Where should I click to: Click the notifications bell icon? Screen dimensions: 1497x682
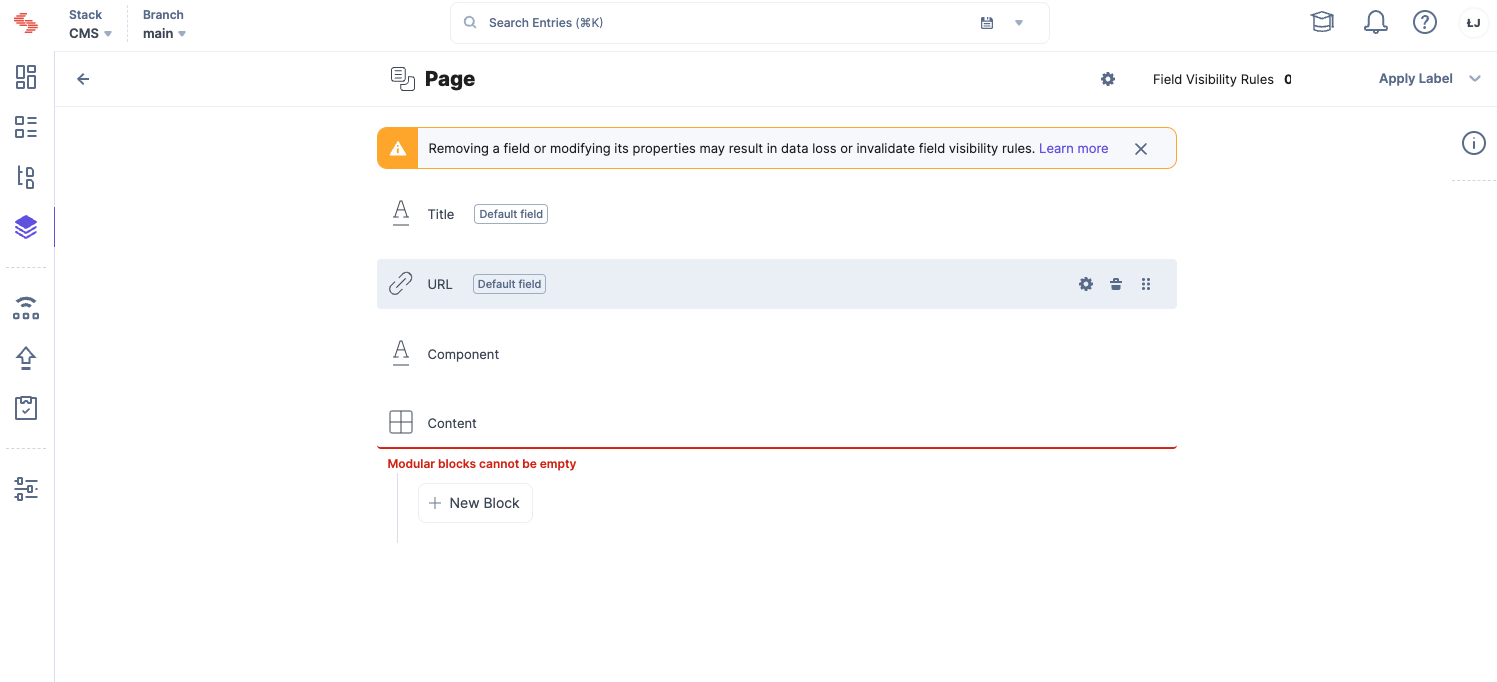click(x=1375, y=22)
